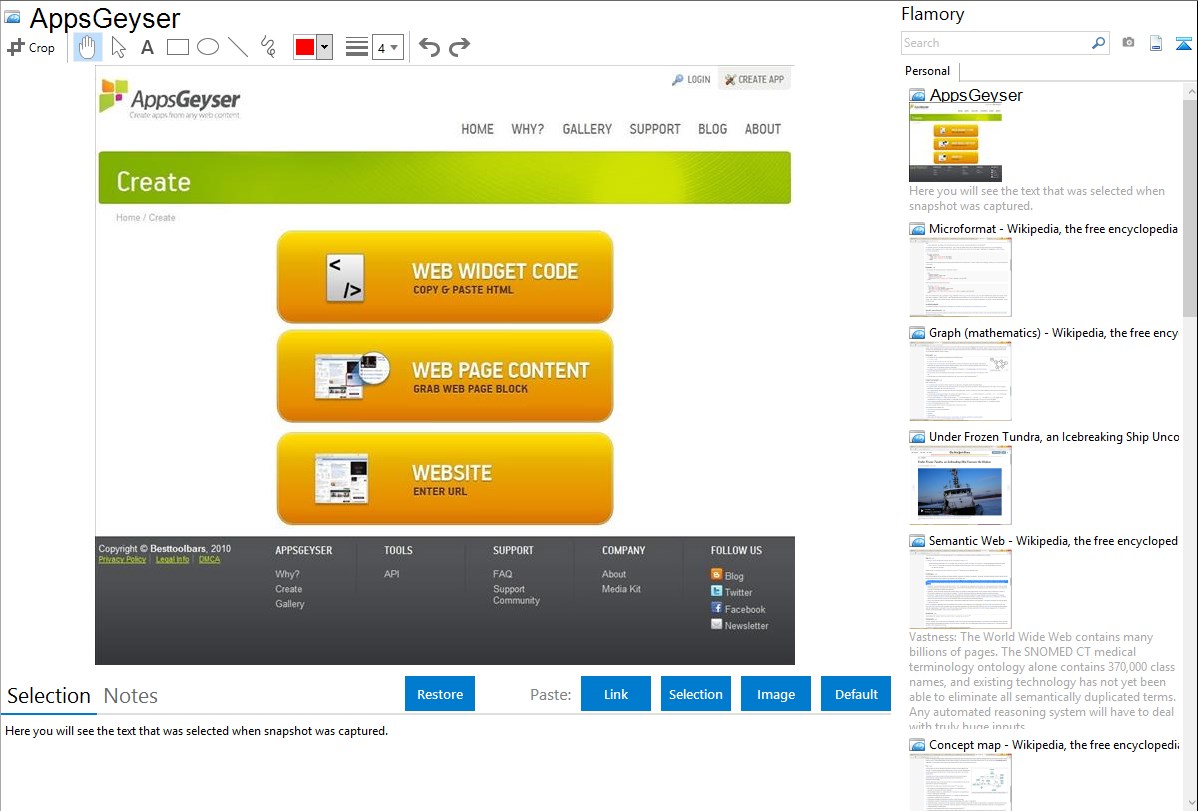Open the AppsGeyser snapshot thumbnail in sidebar
The width and height of the screenshot is (1198, 811).
tap(955, 143)
